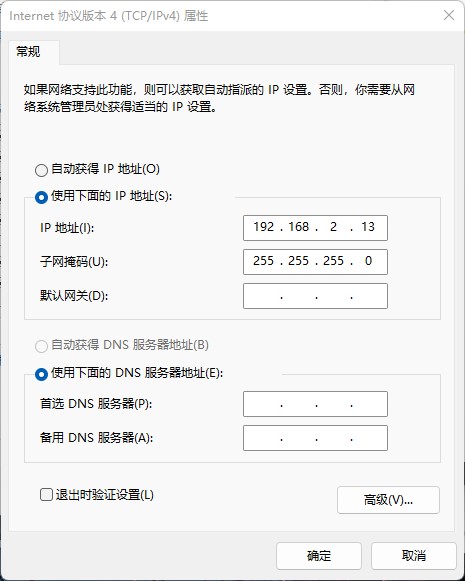This screenshot has height=581, width=465.
Task: Click the third octet 2 of IP address
Action: click(x=333, y=227)
